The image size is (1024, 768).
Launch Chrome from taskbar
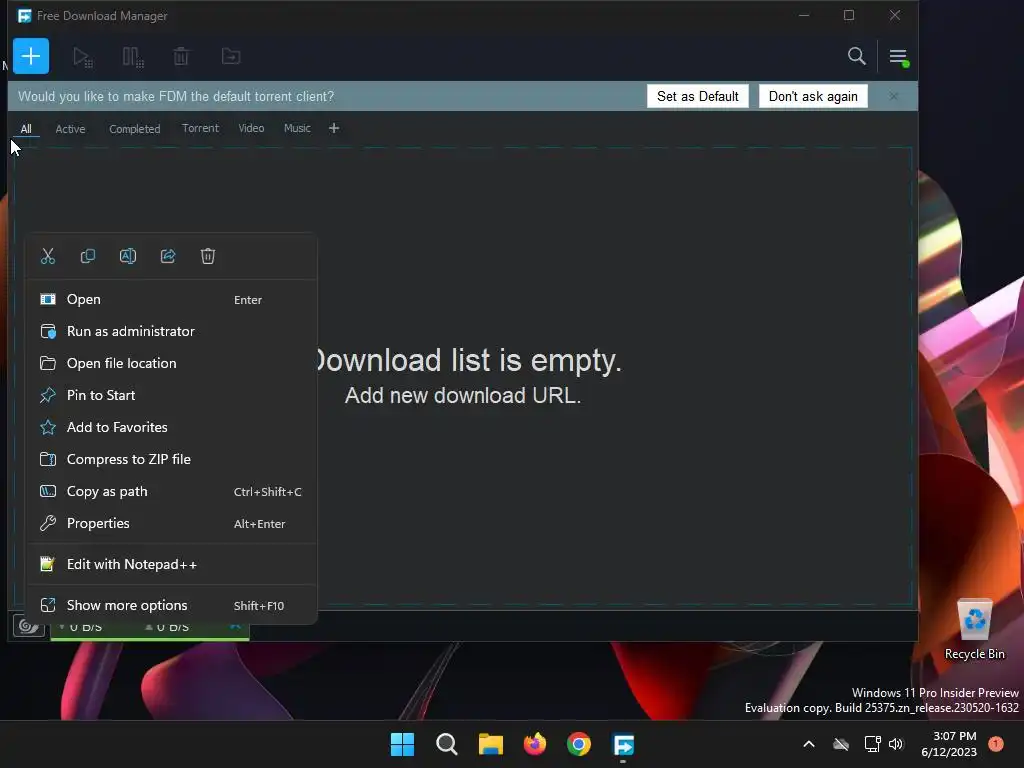click(x=579, y=744)
